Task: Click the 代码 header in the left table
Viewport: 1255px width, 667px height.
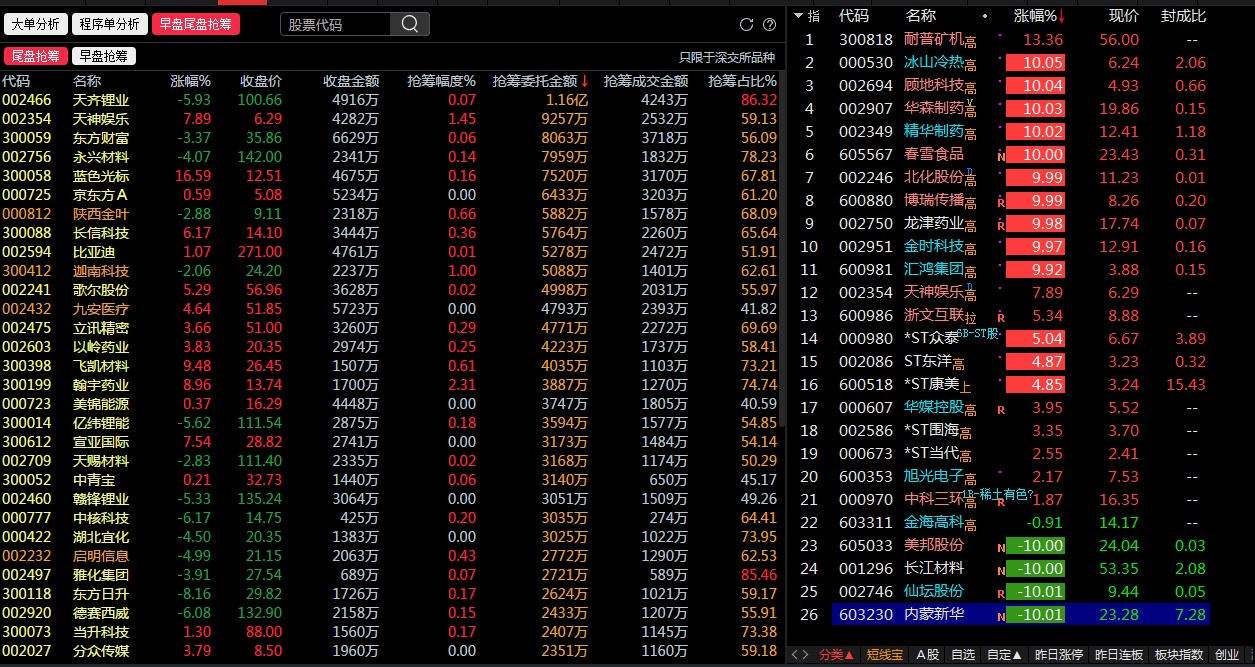Action: tap(16, 80)
